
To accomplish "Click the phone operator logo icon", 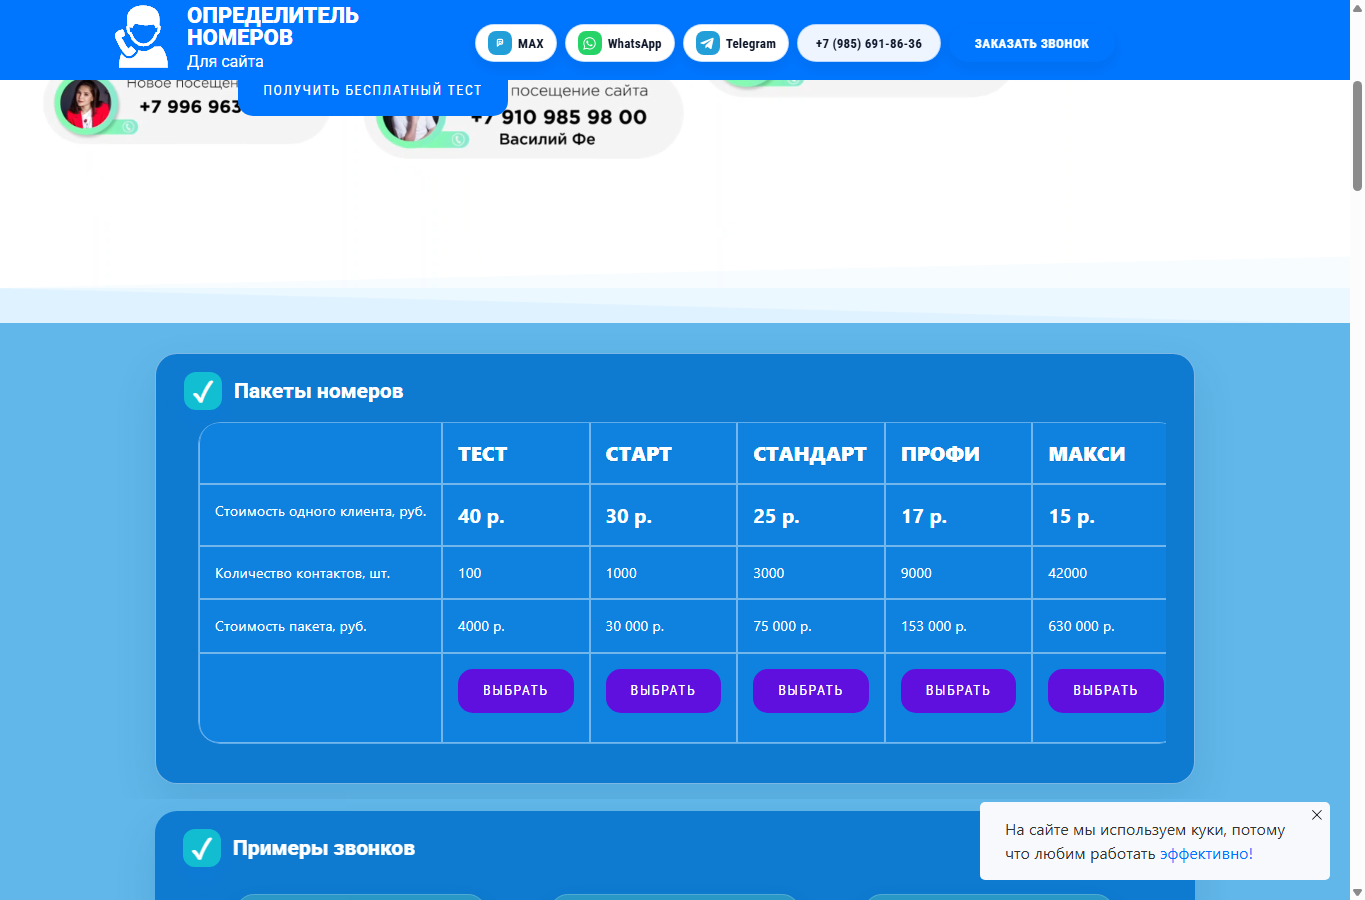I will (x=141, y=37).
